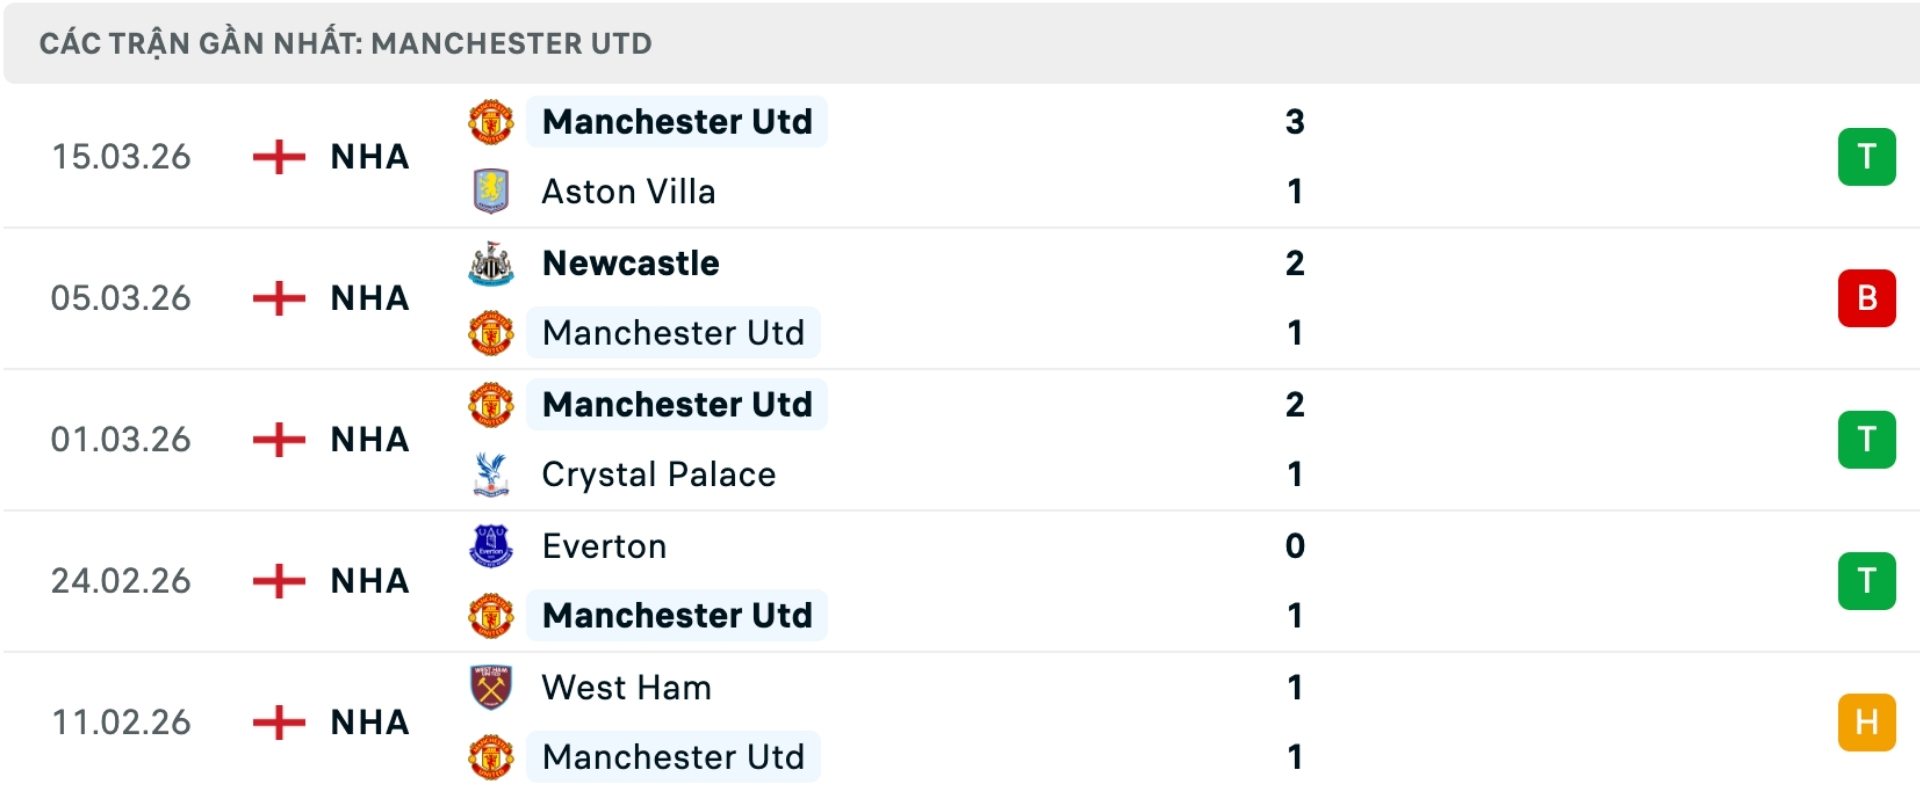Click the Manchester Utd recent matches header
The image size is (1920, 792).
pyautogui.click(x=345, y=44)
